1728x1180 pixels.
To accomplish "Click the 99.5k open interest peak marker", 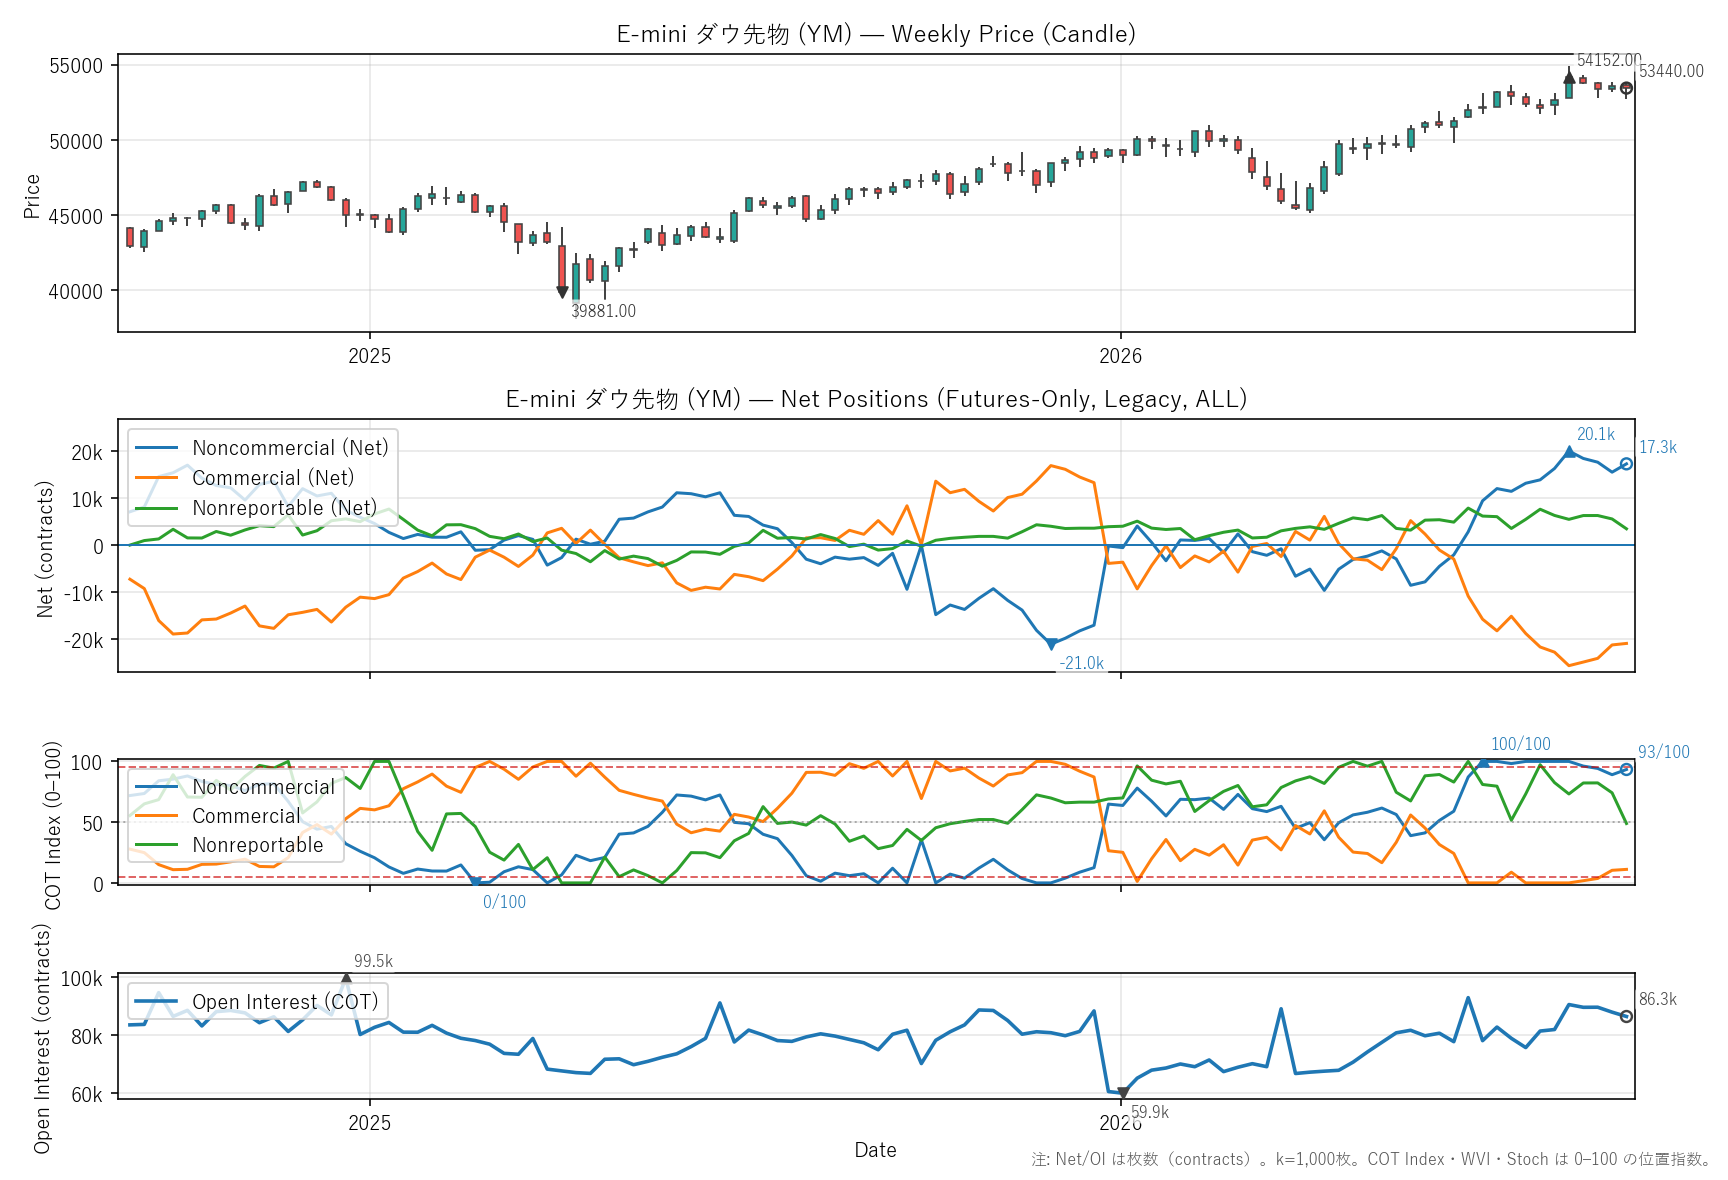I will (346, 979).
